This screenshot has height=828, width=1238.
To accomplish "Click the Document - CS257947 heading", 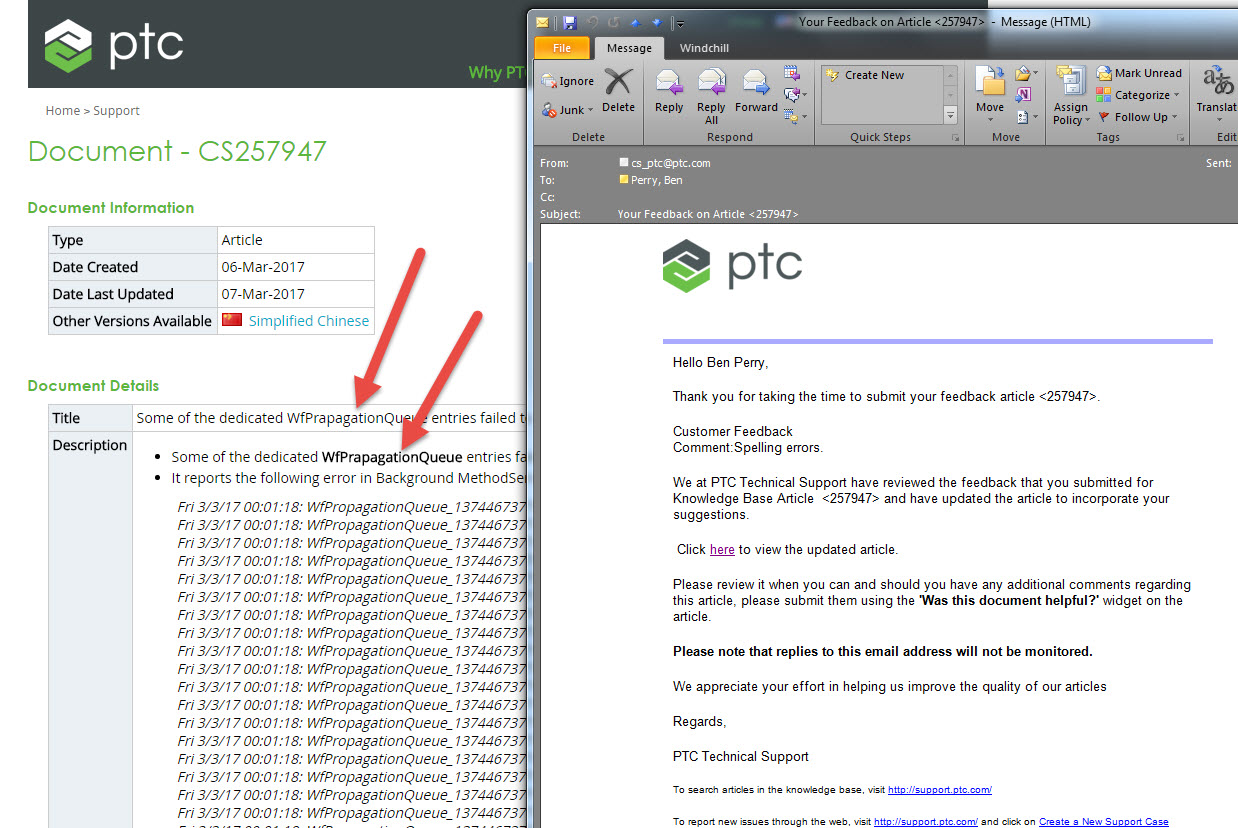I will tap(177, 151).
